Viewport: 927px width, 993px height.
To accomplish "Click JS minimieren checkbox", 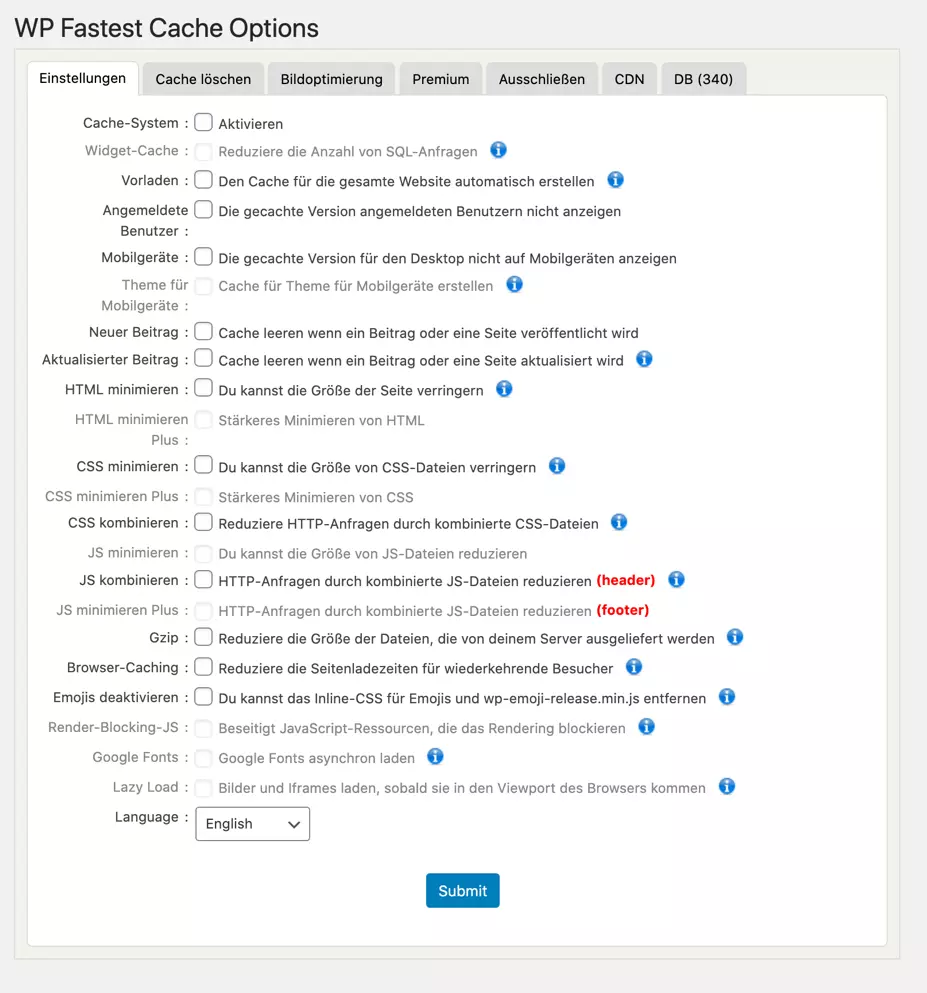I will 203,553.
